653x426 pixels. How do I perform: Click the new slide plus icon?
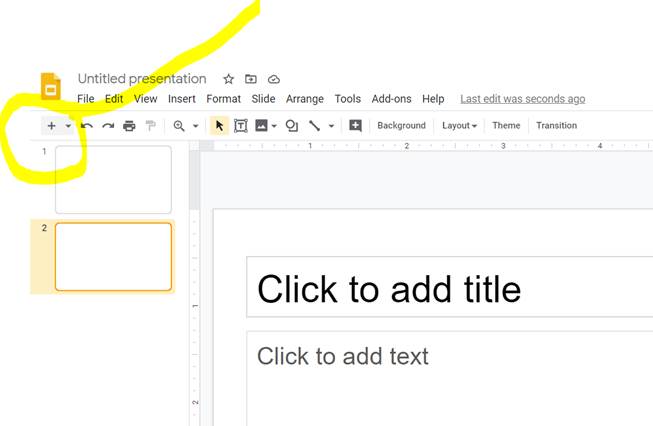click(x=51, y=126)
